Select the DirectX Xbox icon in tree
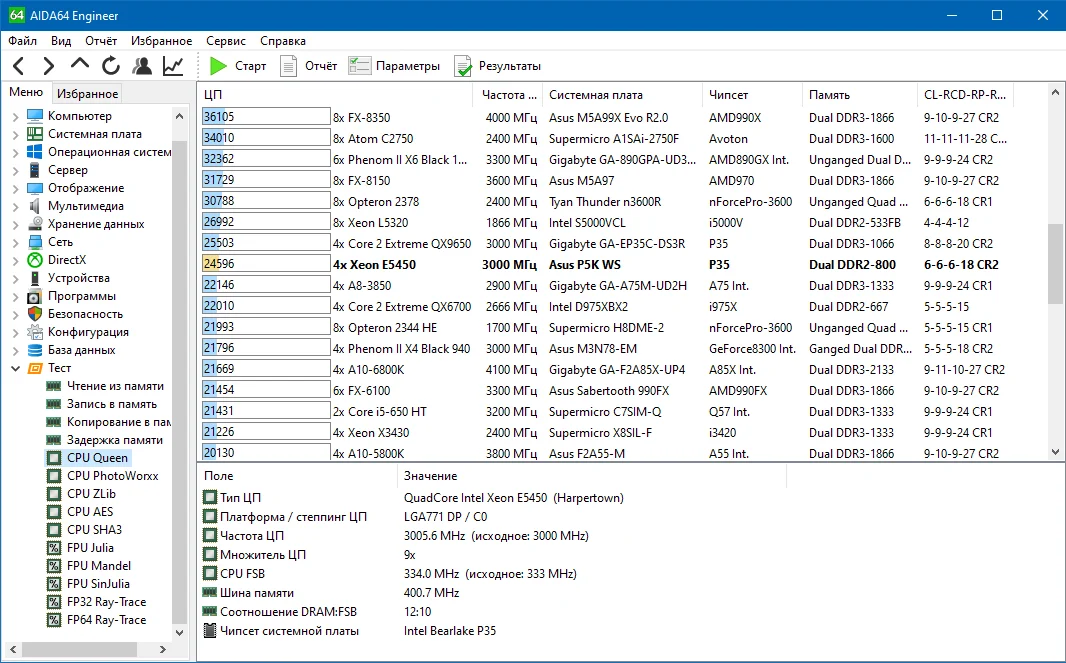This screenshot has height=663, width=1066. (35, 260)
